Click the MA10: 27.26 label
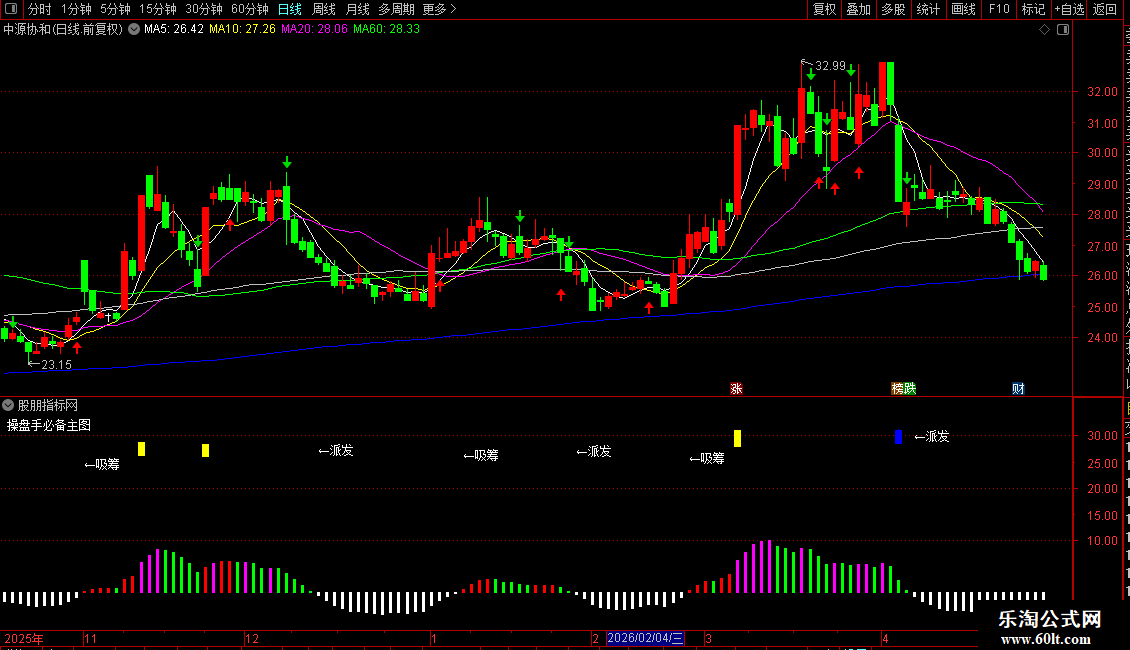The image size is (1130, 650). click(x=242, y=29)
